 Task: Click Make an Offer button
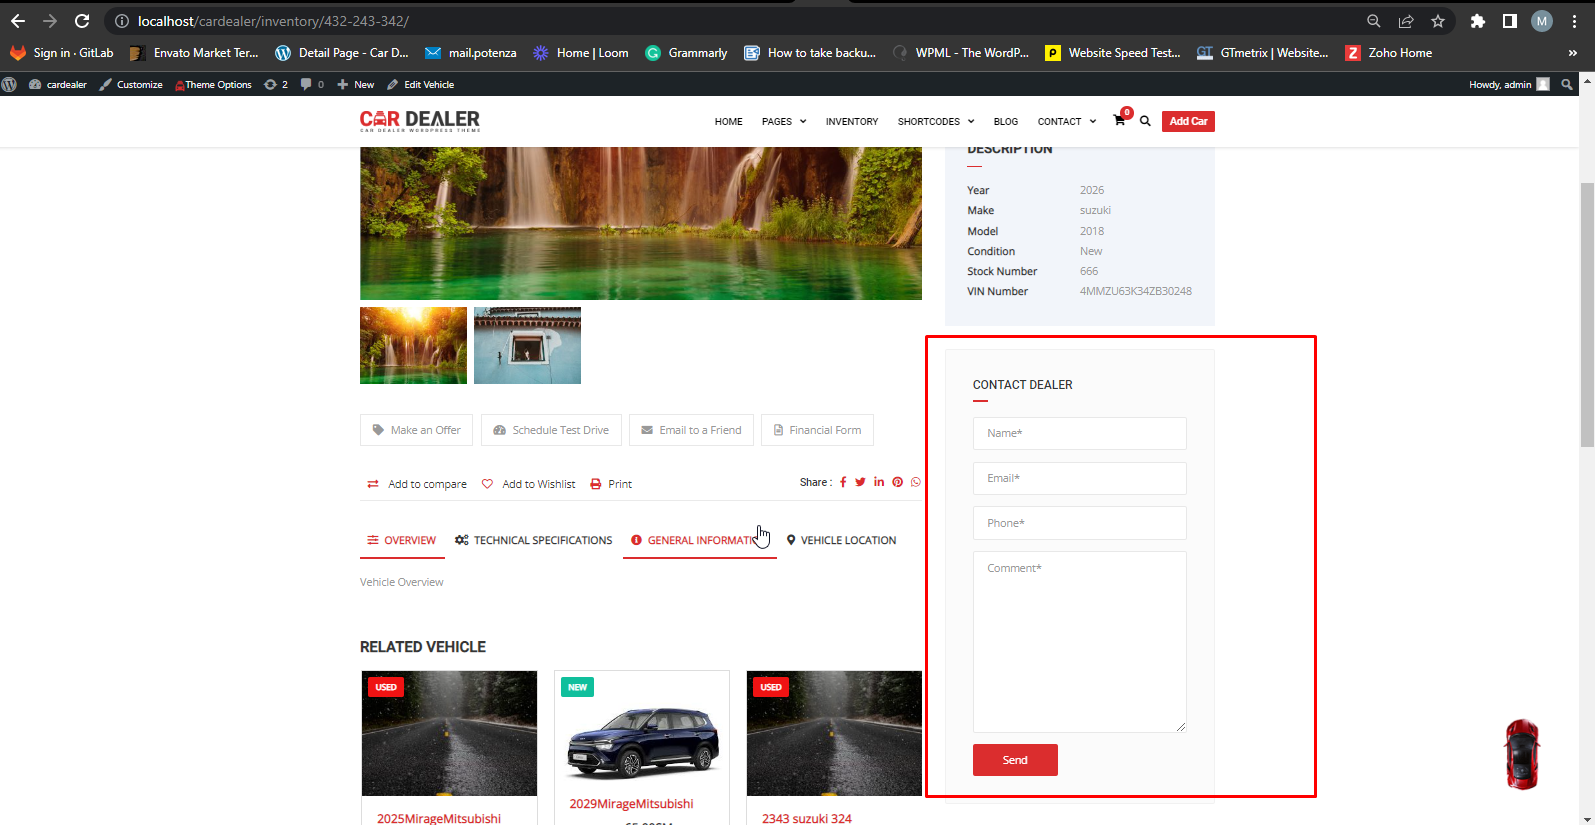click(x=416, y=430)
